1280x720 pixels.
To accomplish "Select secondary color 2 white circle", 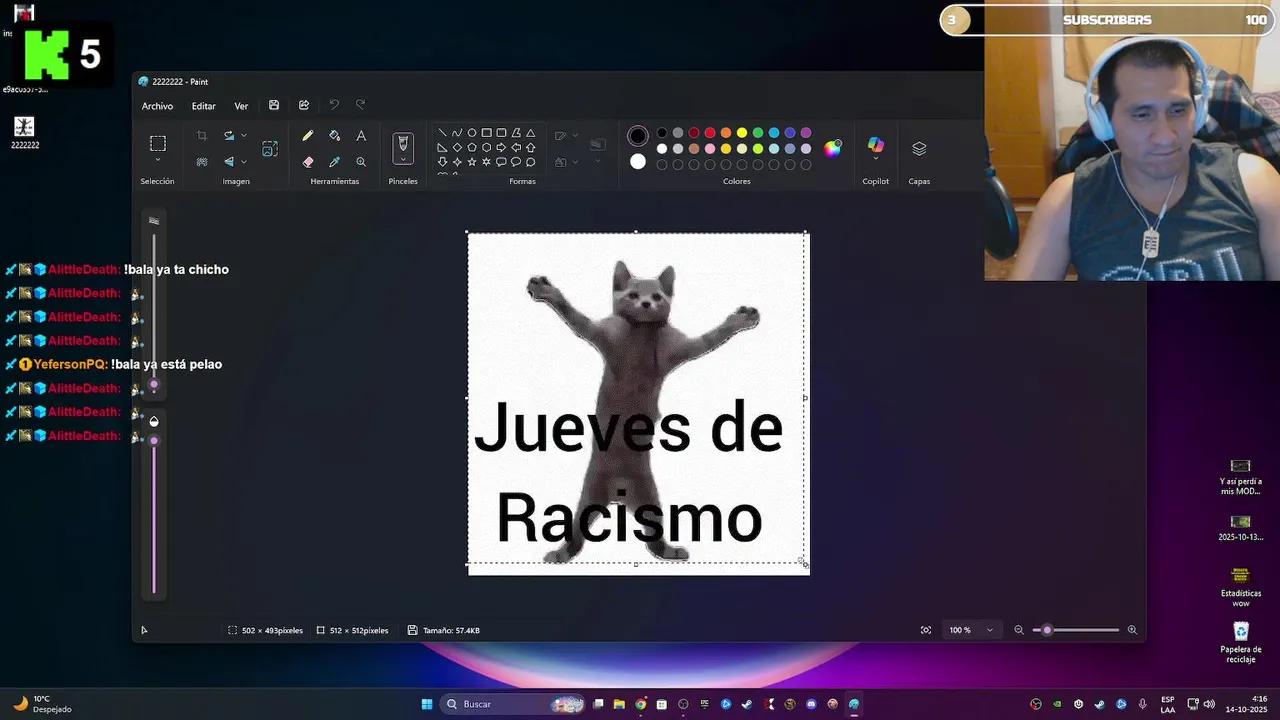I will pos(638,162).
